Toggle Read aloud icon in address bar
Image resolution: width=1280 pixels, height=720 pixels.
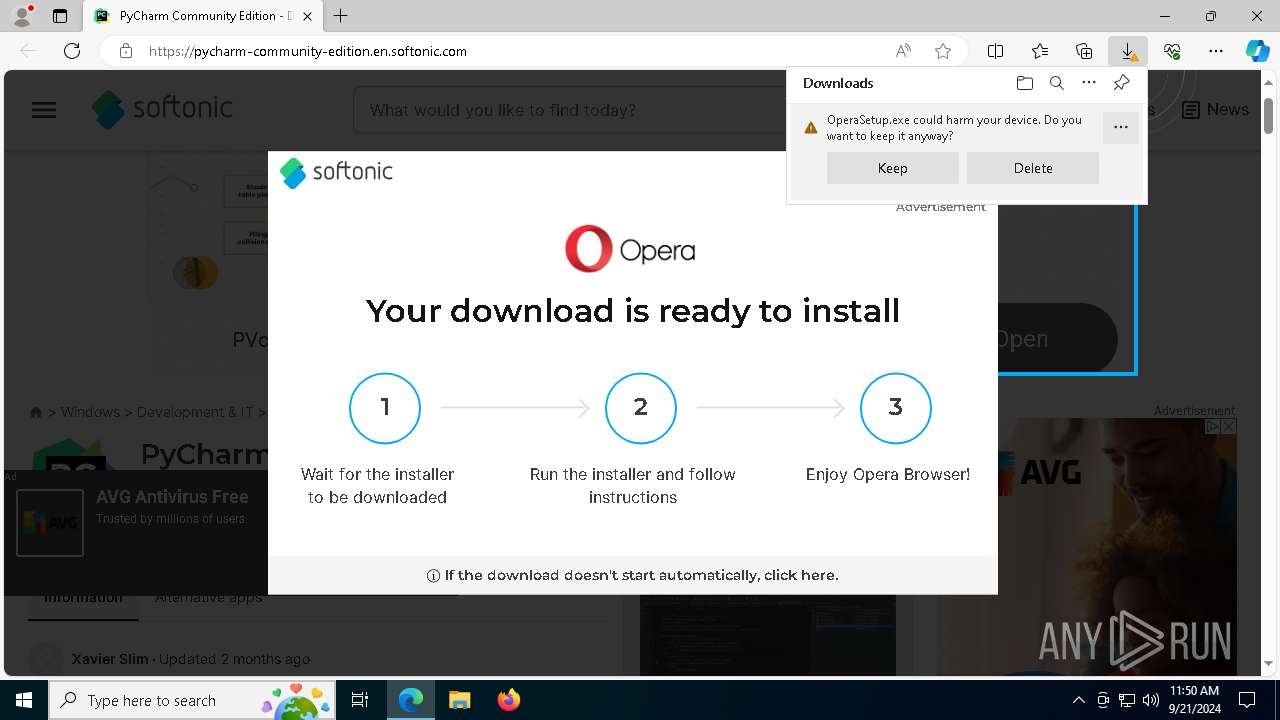903,51
